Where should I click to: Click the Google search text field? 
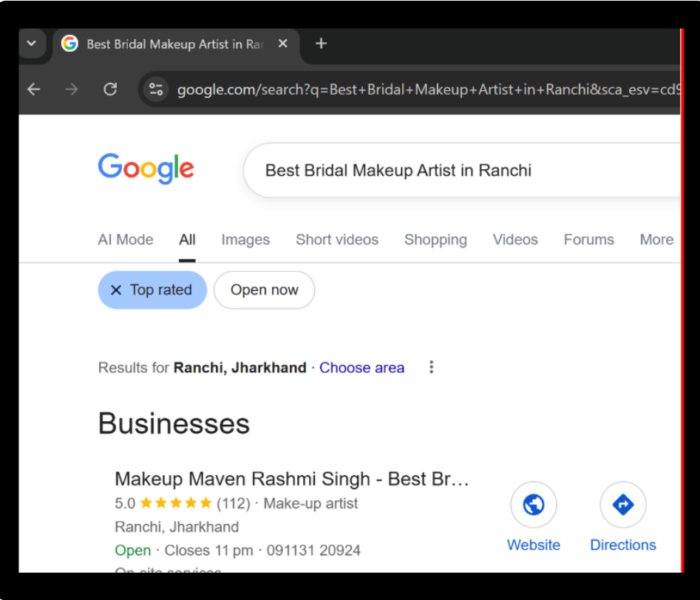tap(450, 170)
